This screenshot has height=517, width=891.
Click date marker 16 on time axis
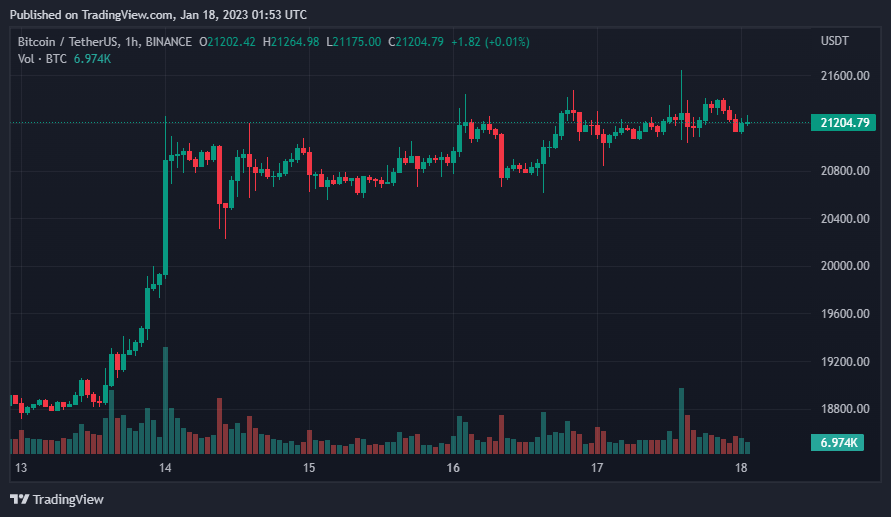click(x=453, y=468)
